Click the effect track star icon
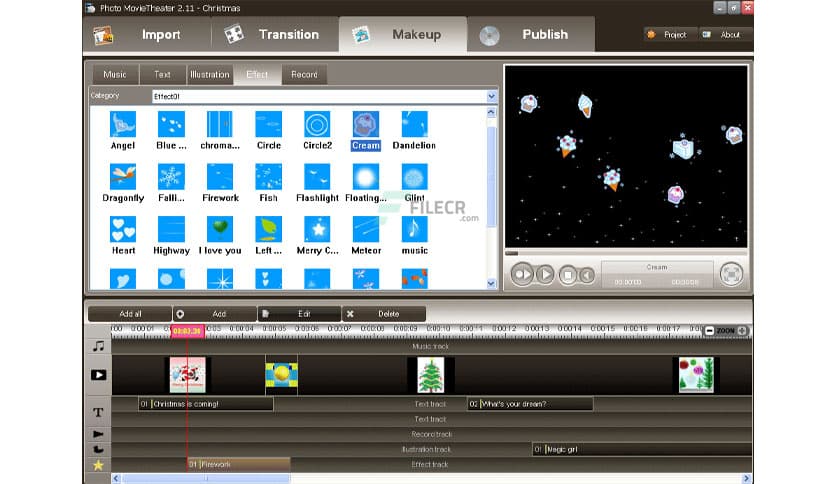 pos(98,465)
